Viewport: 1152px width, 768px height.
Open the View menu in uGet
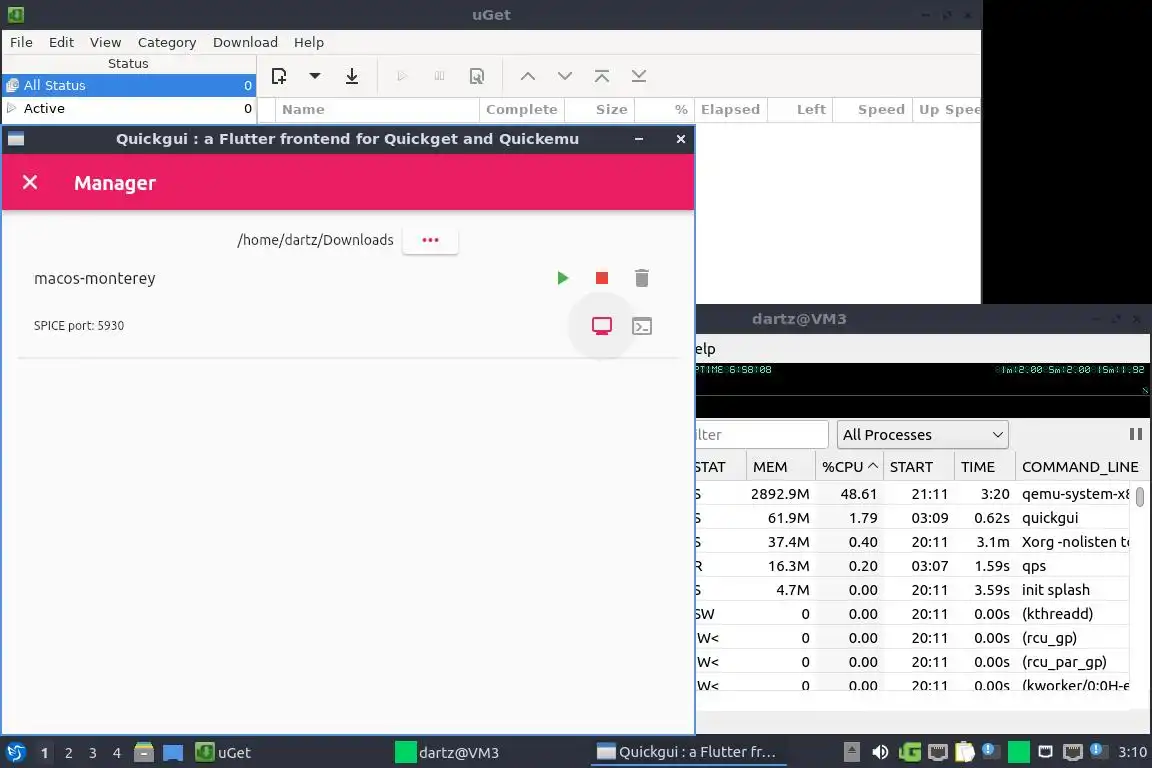click(105, 42)
